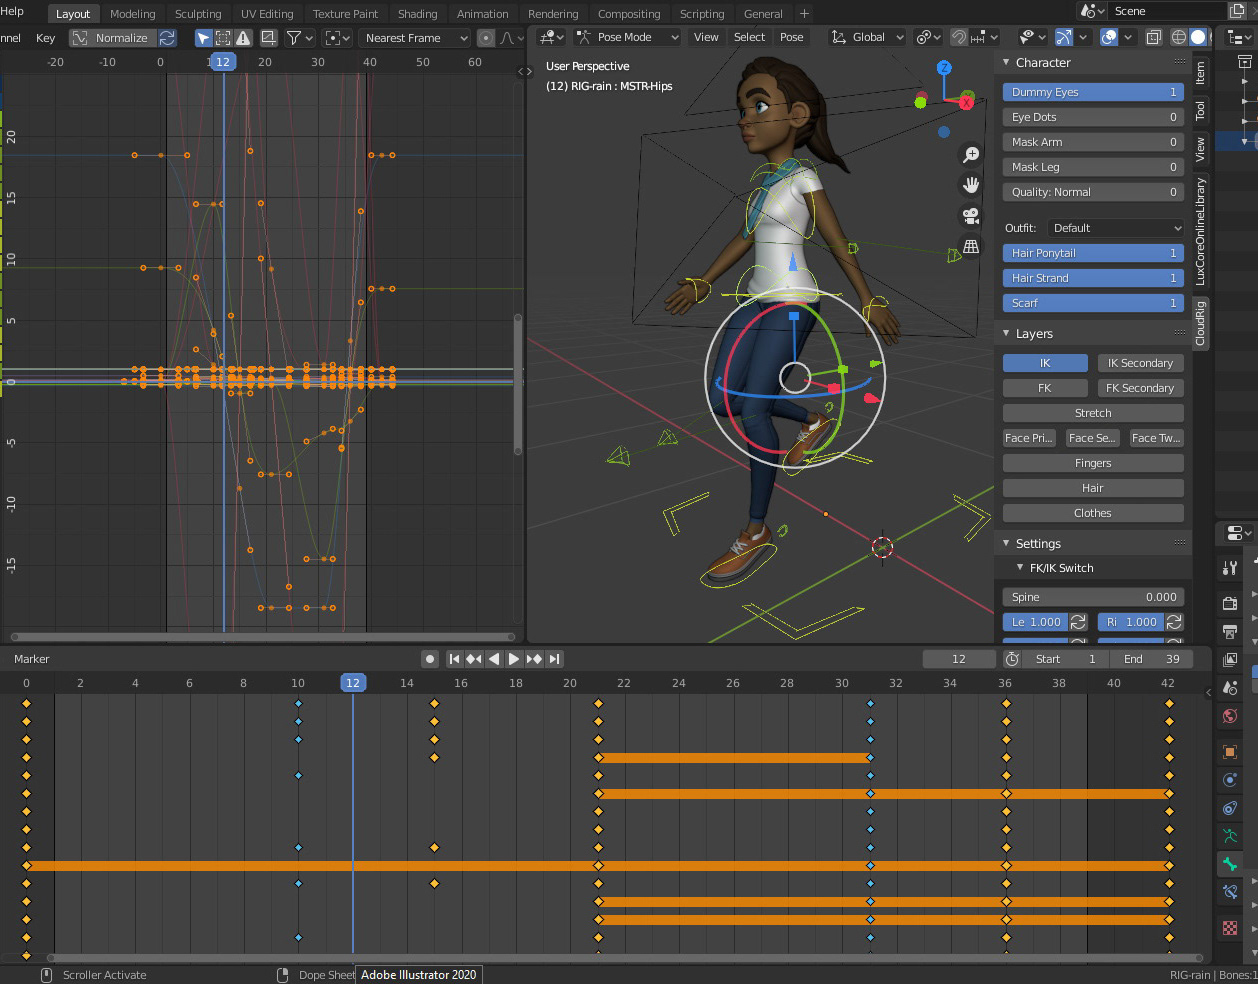Open the Tool properties tab icon
Image resolution: width=1258 pixels, height=984 pixels.
[1230, 568]
